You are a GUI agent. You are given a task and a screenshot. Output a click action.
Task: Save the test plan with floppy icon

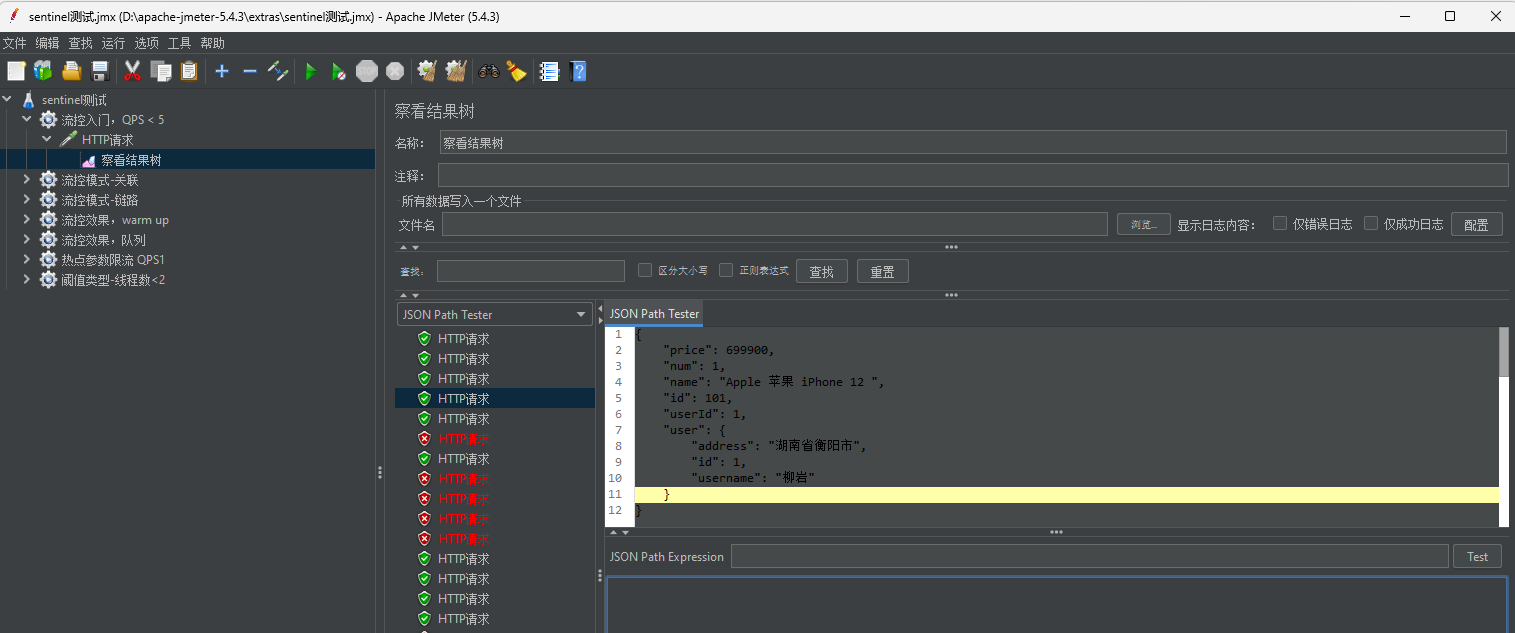[x=100, y=71]
